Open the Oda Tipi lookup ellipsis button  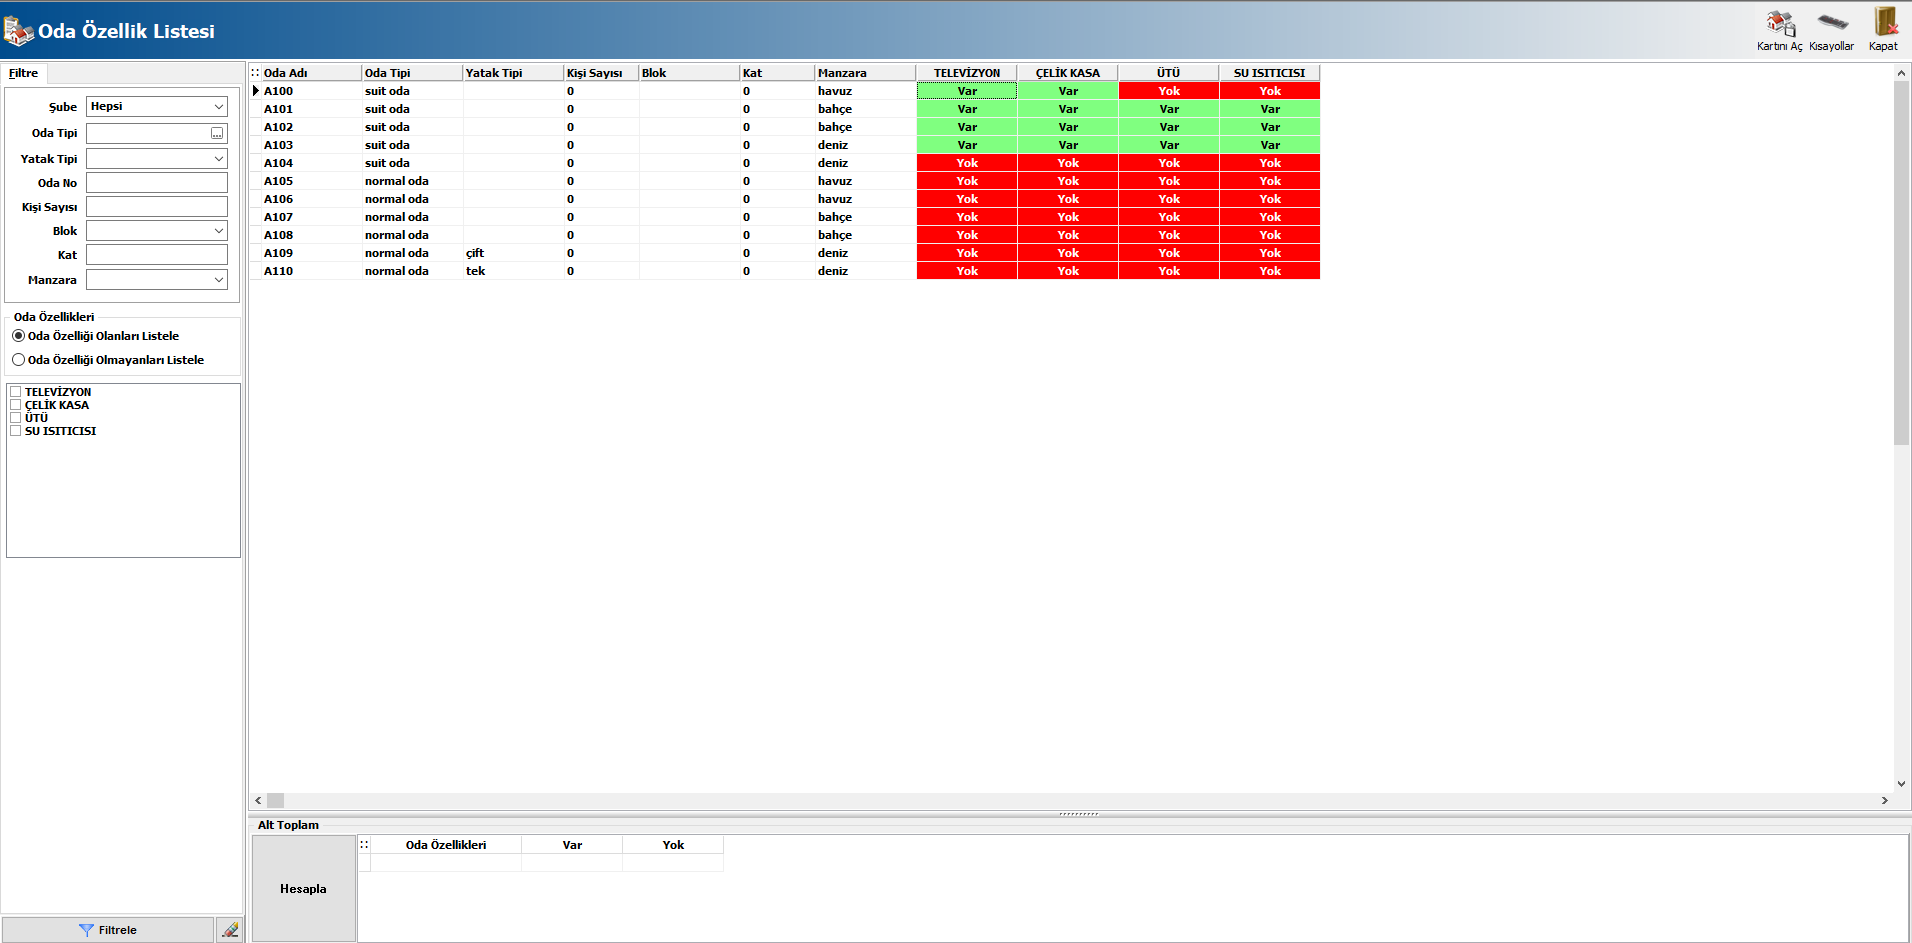[x=217, y=133]
